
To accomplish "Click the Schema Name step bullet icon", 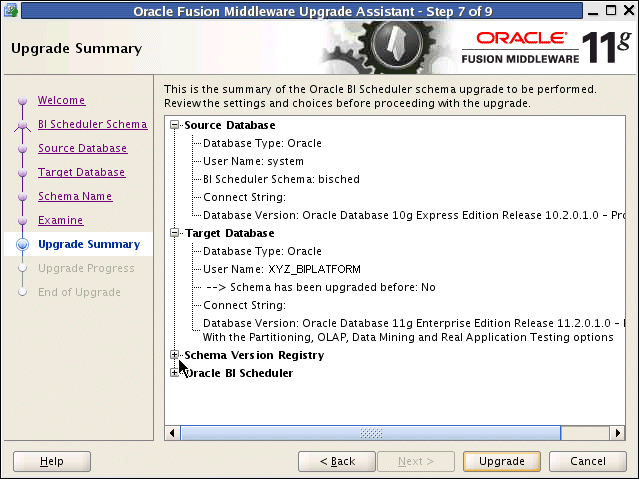I will tap(22, 196).
